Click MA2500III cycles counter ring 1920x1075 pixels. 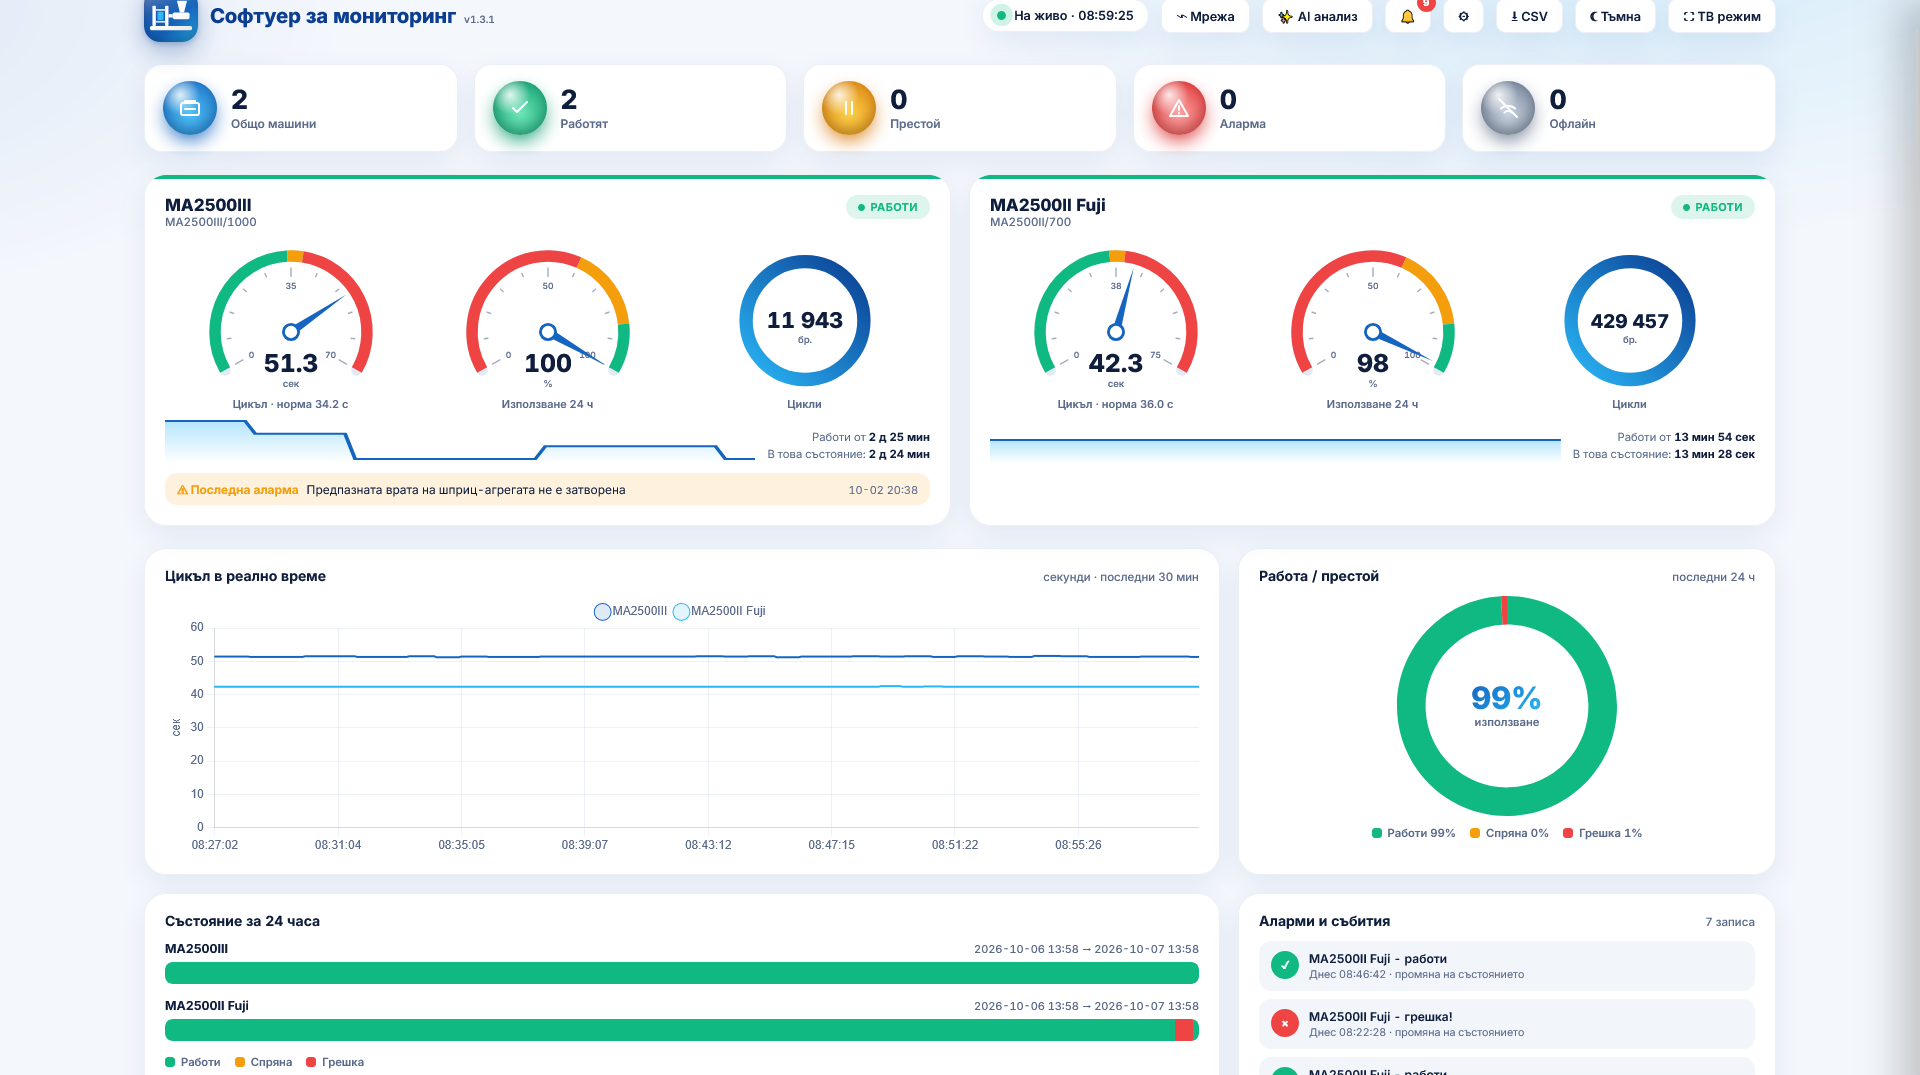(x=805, y=321)
